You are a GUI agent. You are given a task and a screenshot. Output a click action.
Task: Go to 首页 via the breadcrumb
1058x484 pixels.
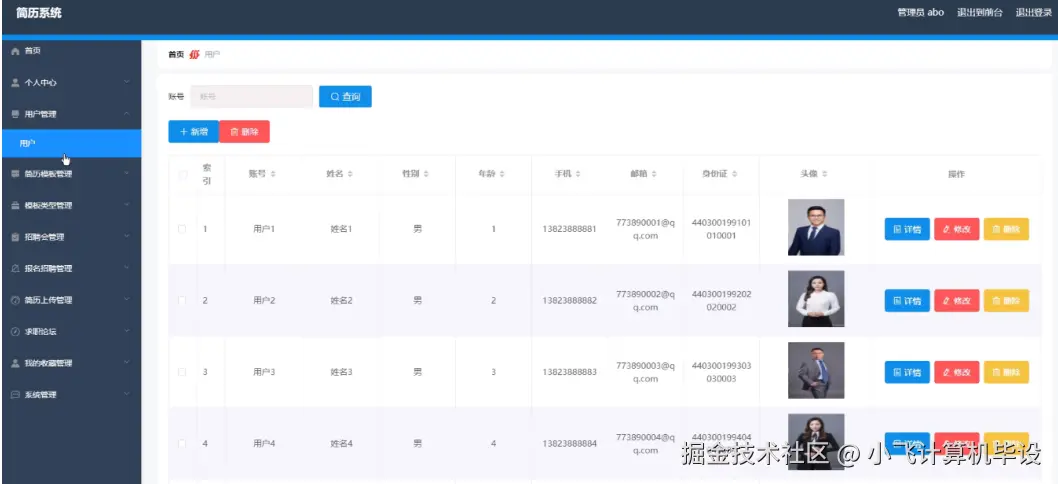pos(175,55)
